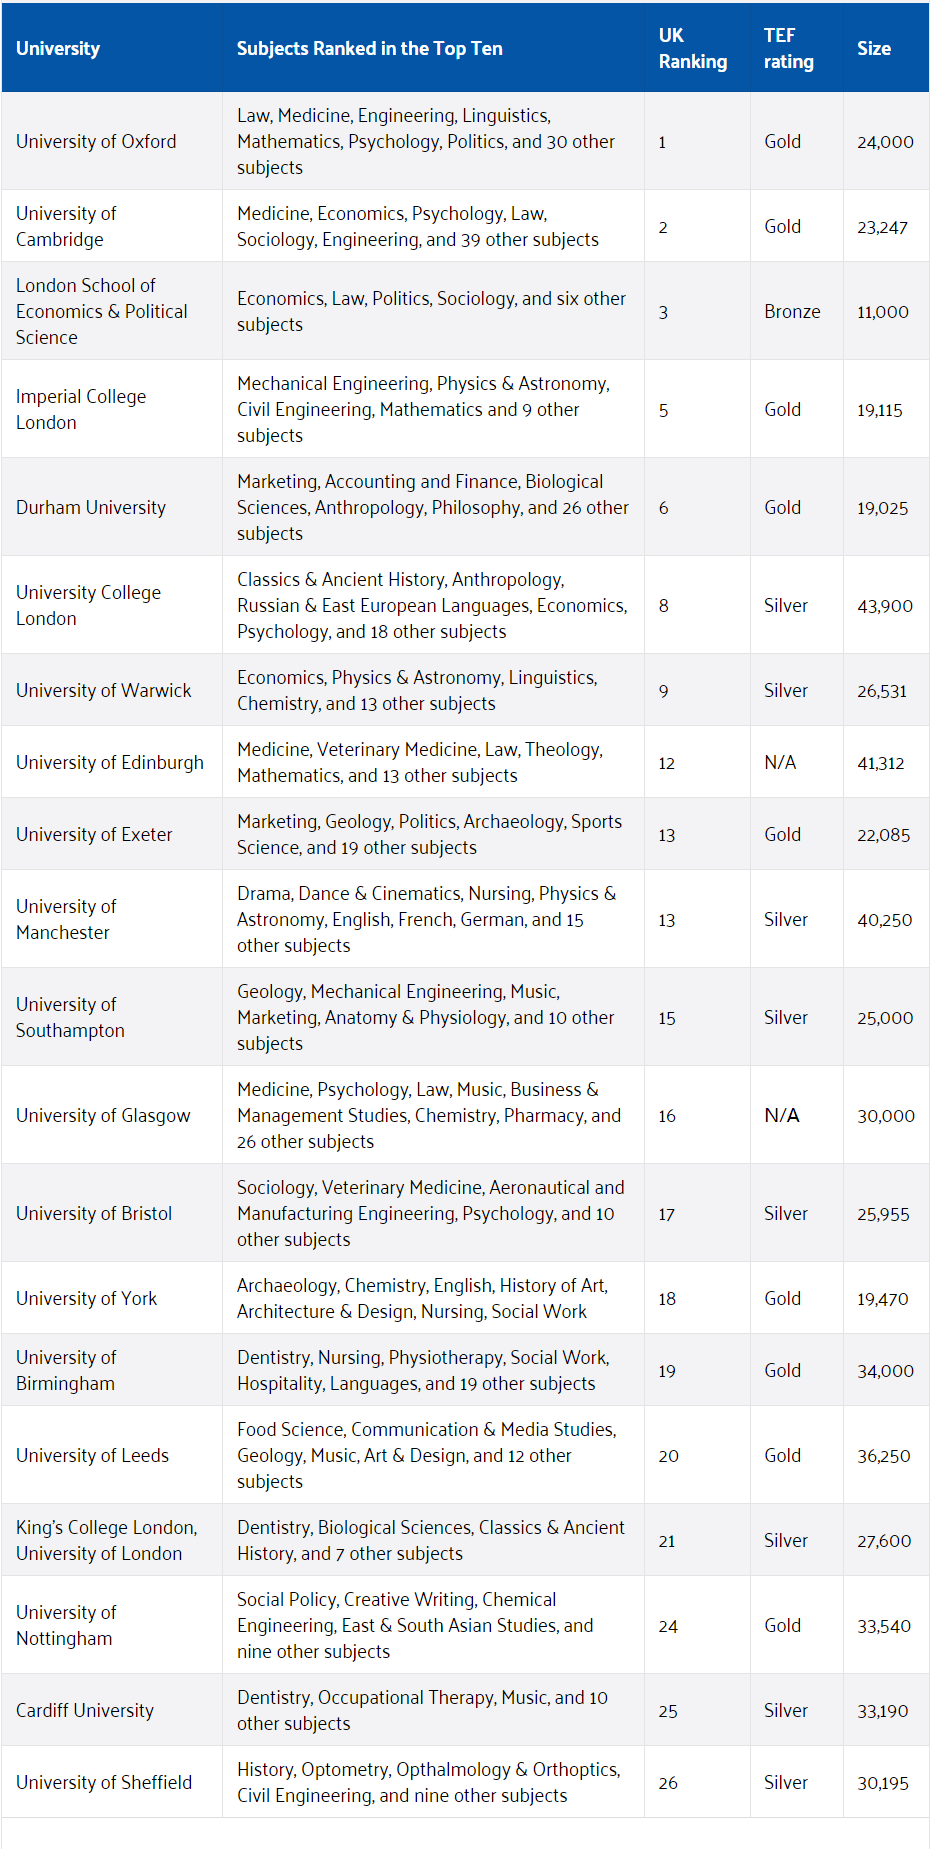Viewport: 933px width, 1849px height.
Task: Click the UK Ranking column header
Action: [692, 48]
